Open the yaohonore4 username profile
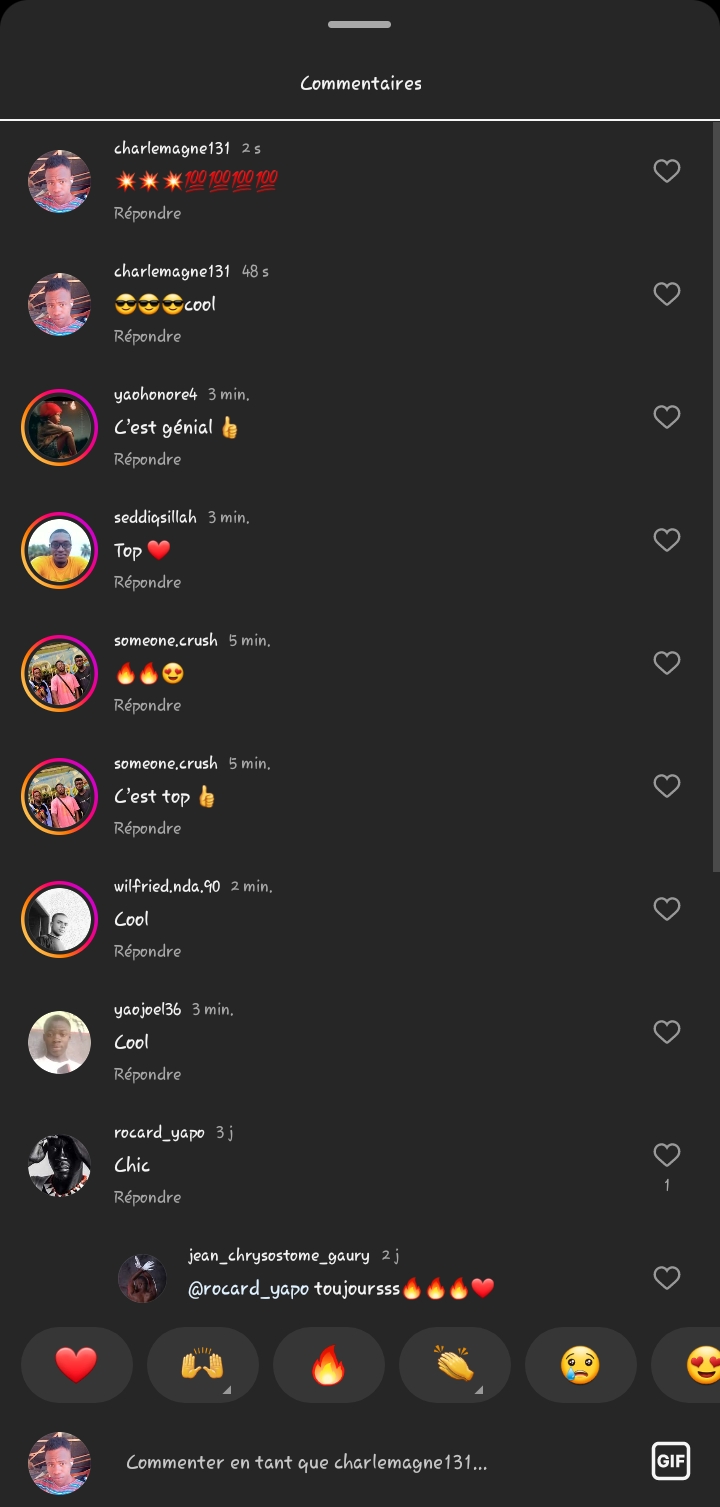The height and width of the screenshot is (1507, 720). (155, 394)
